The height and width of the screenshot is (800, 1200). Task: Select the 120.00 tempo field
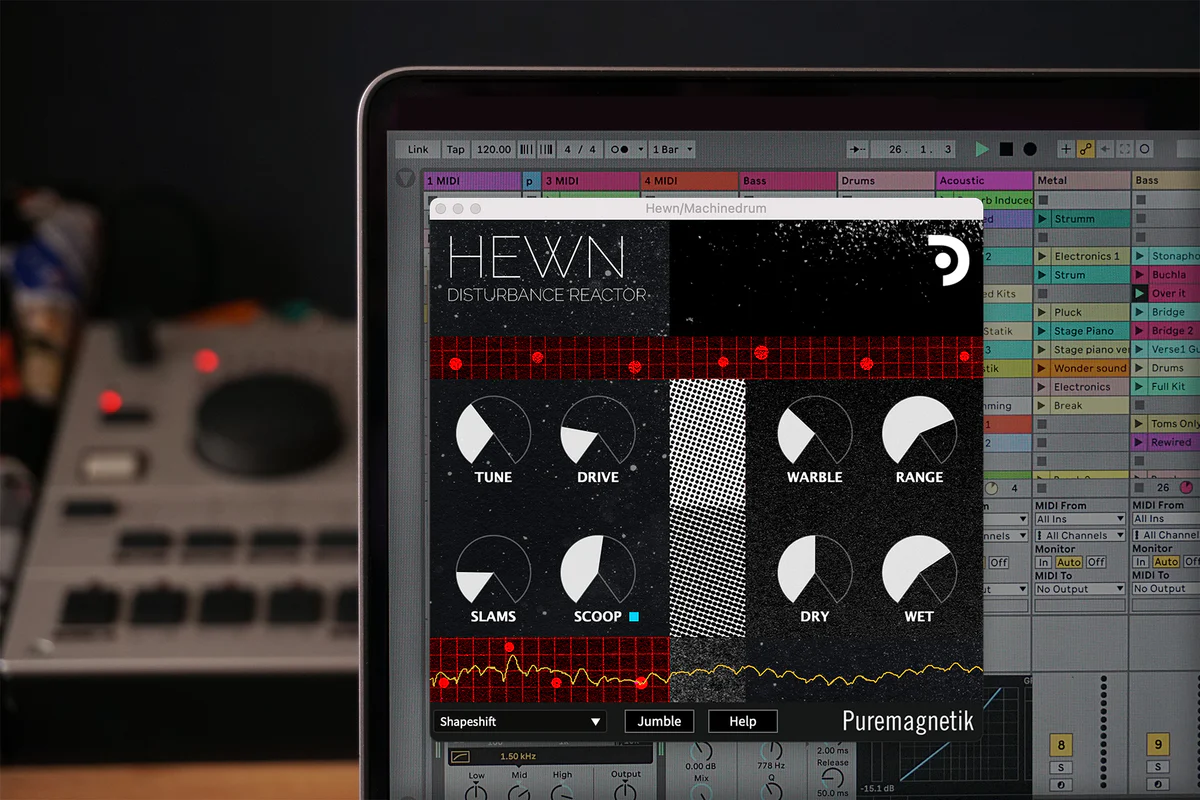[494, 149]
